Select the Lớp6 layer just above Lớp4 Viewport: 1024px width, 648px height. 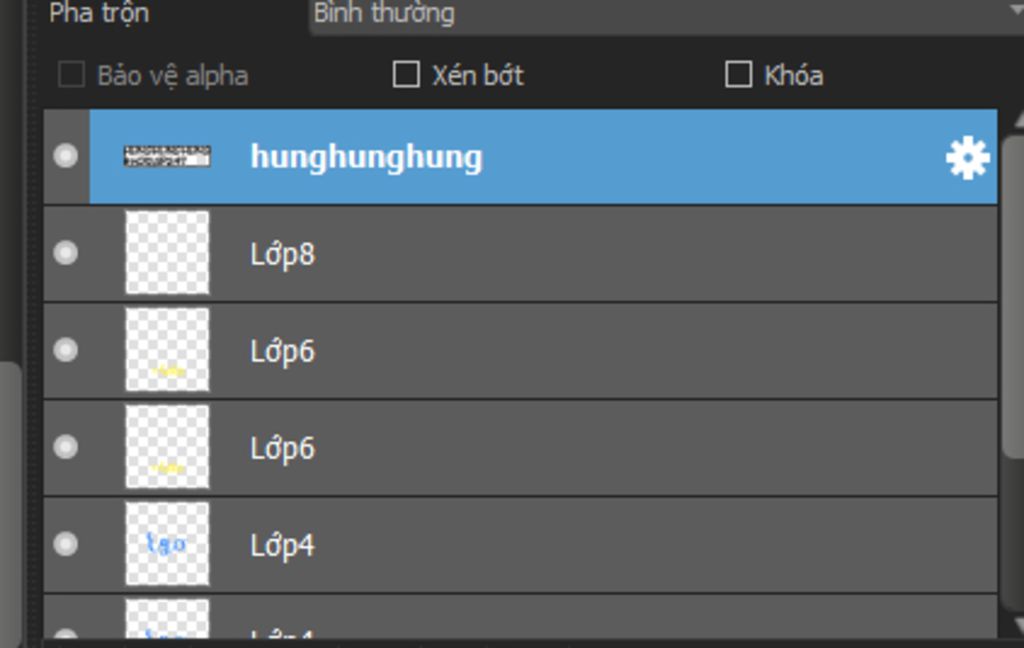coord(283,448)
